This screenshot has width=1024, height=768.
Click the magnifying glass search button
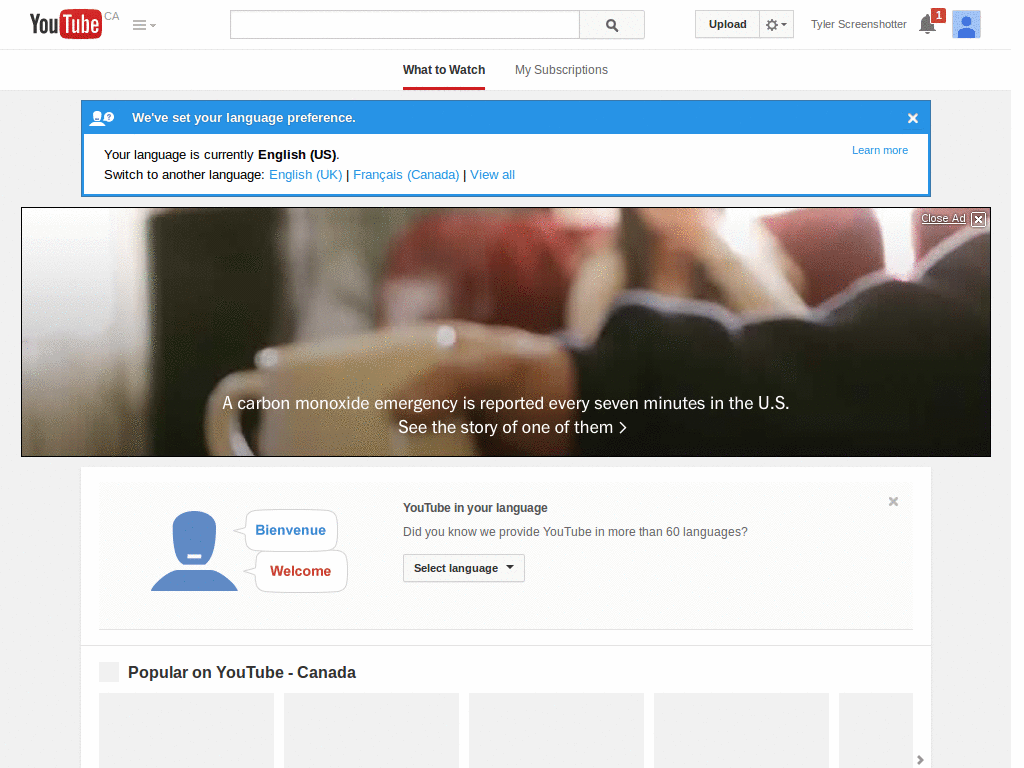(x=612, y=25)
